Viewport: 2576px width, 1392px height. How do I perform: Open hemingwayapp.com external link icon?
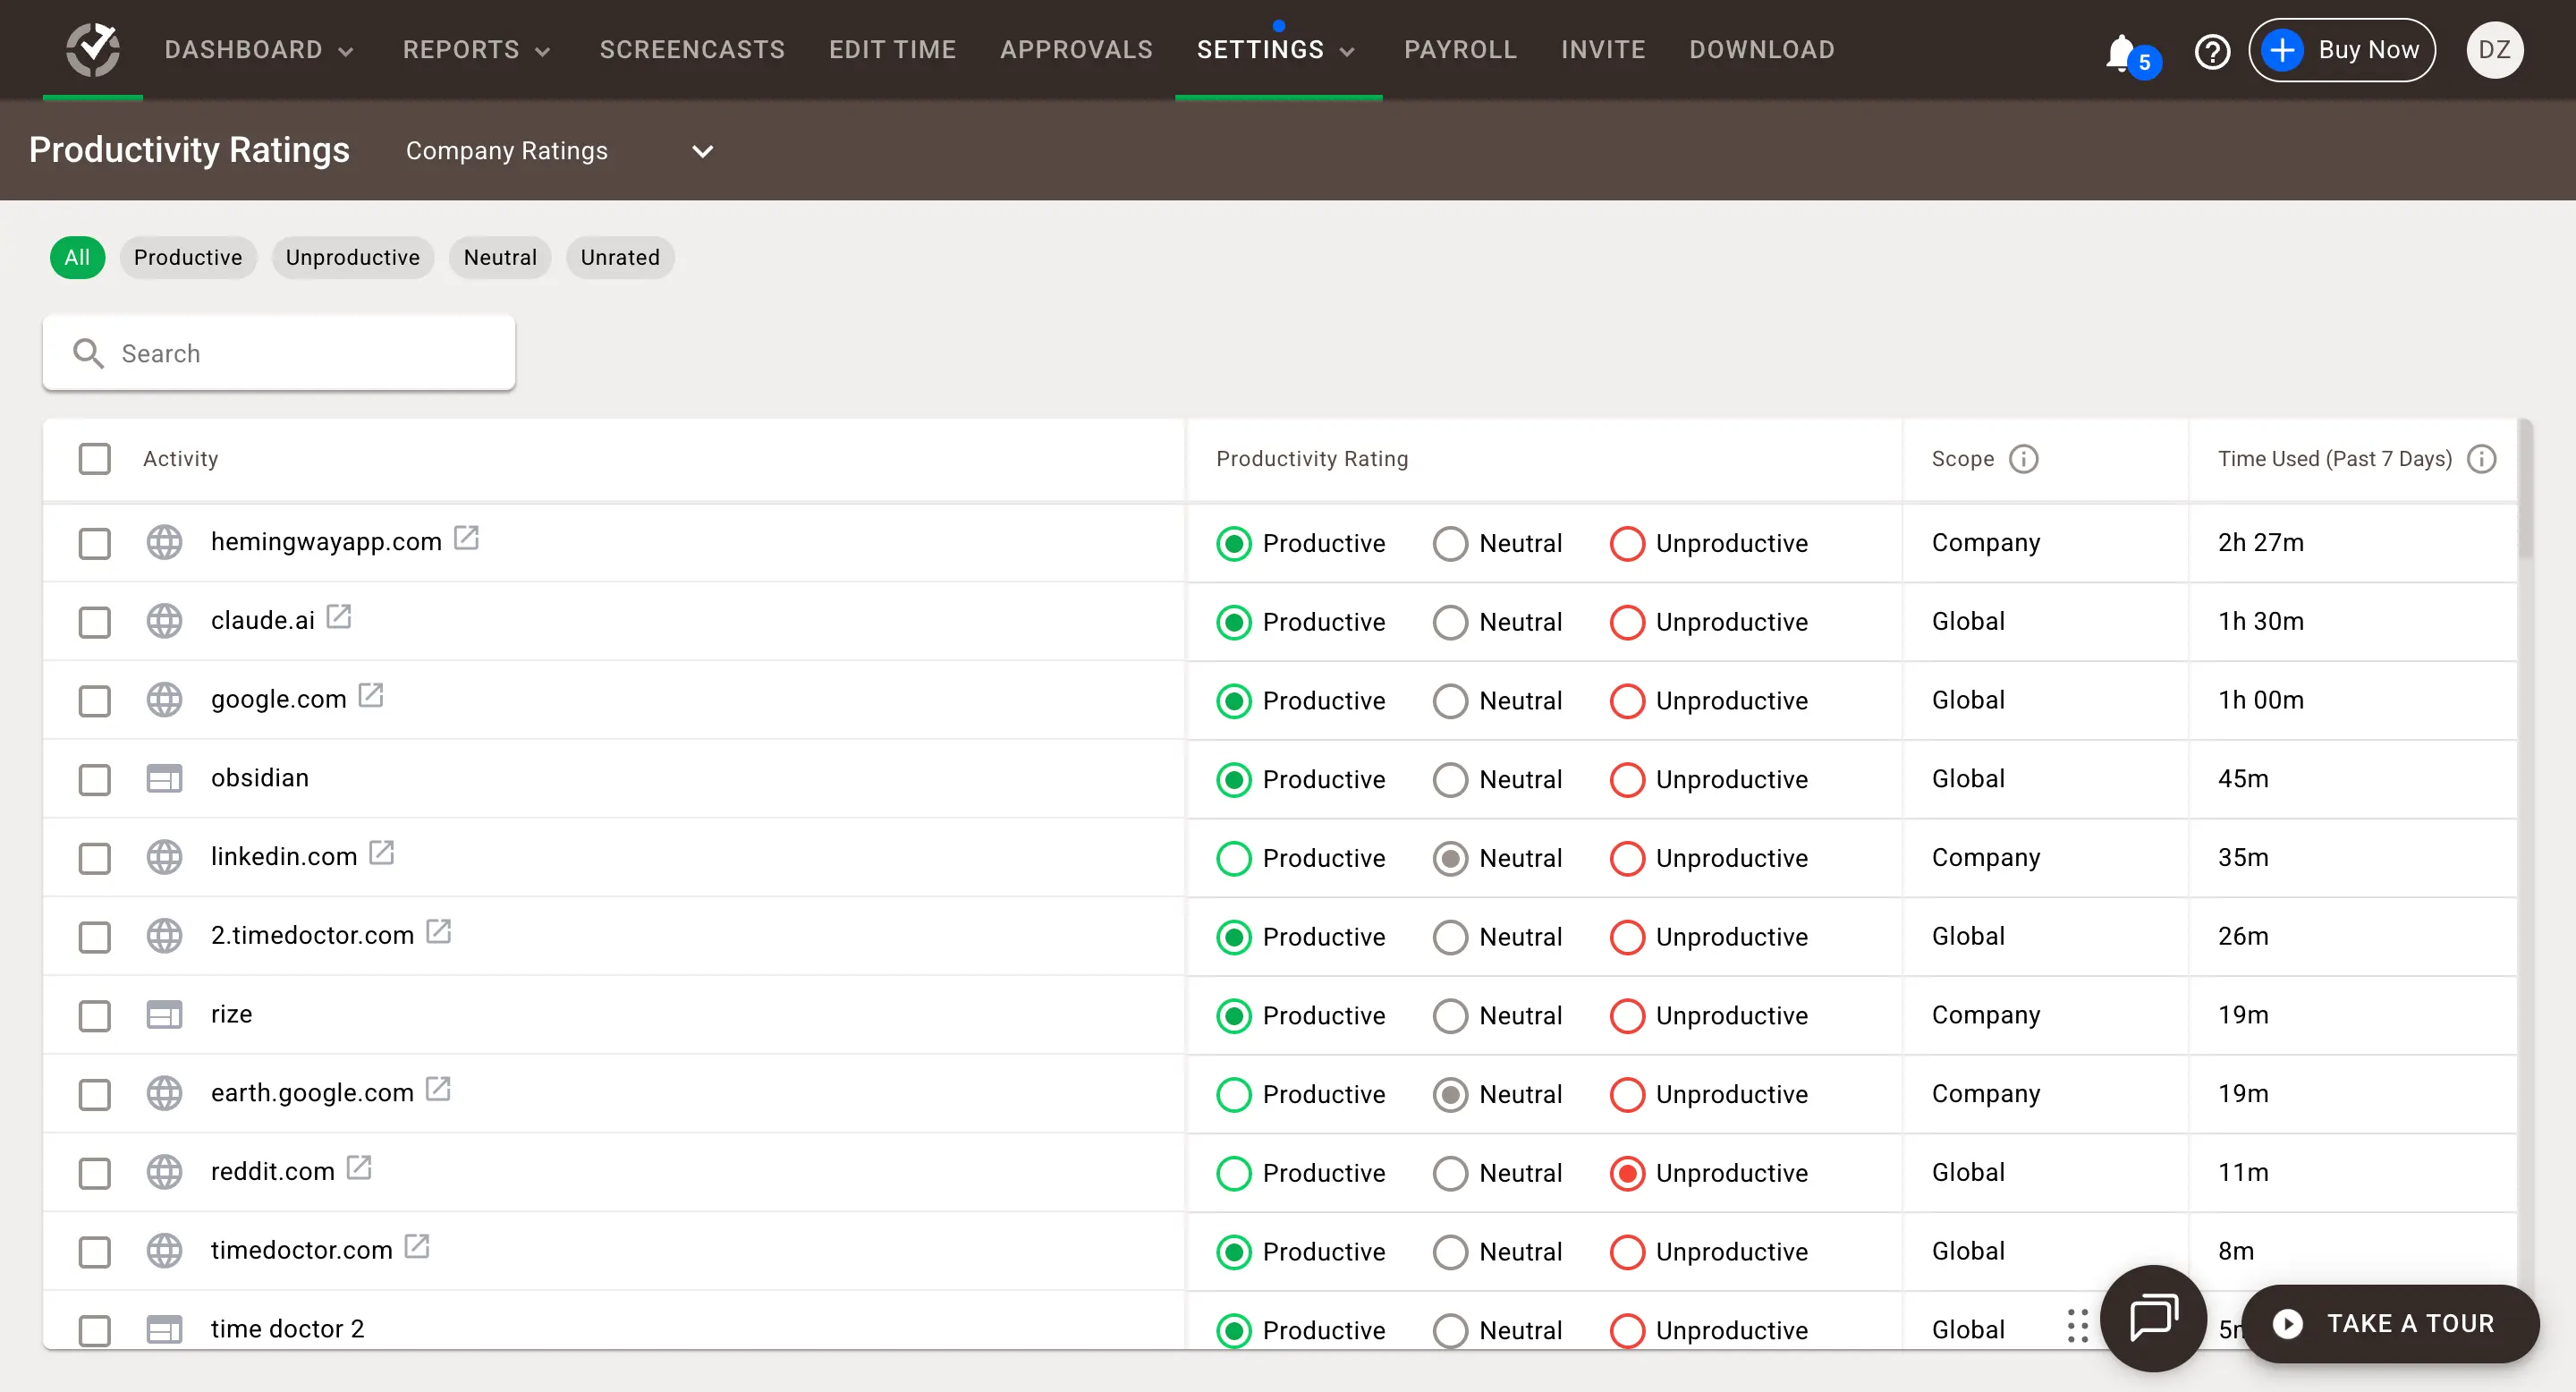[466, 538]
